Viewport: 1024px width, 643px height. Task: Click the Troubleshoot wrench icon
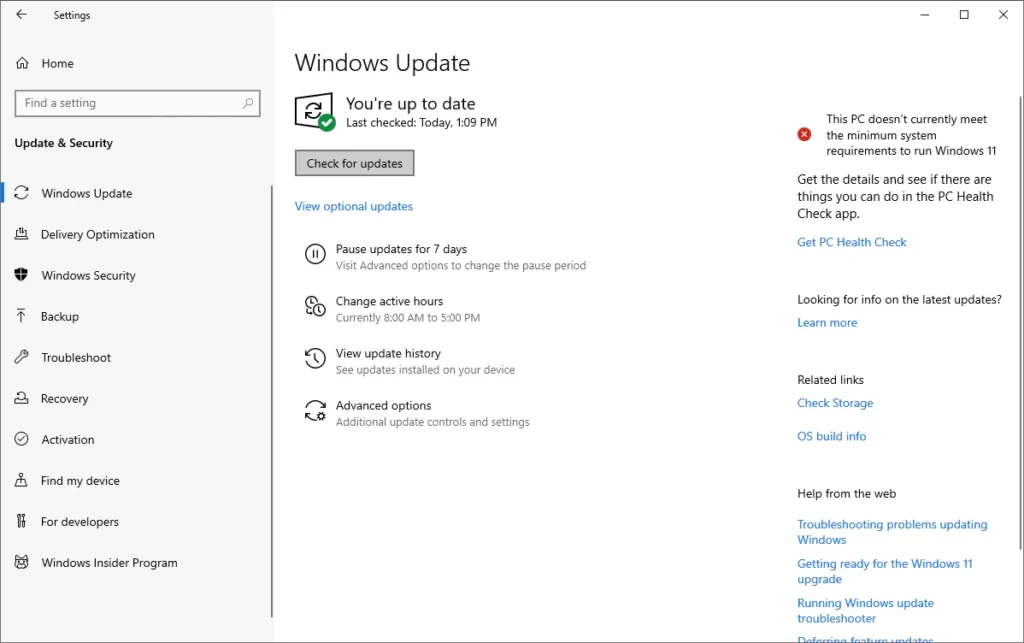[21, 357]
